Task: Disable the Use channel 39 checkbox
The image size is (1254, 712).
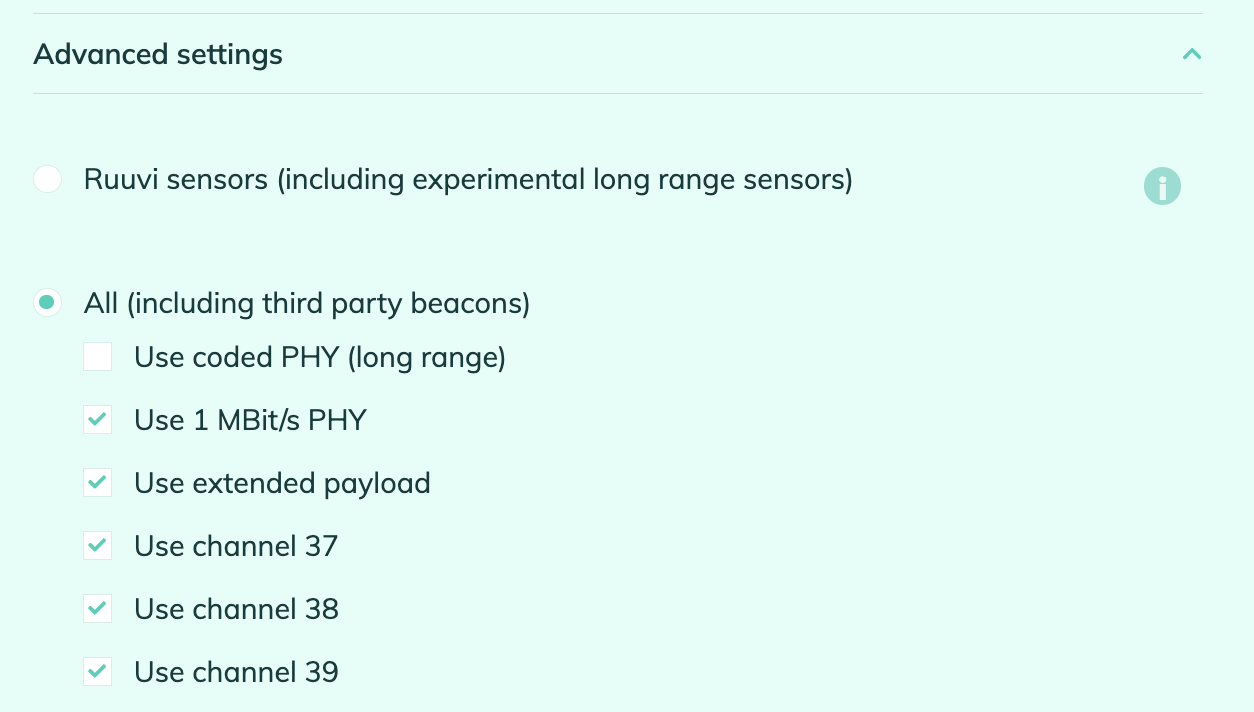Action: [97, 672]
